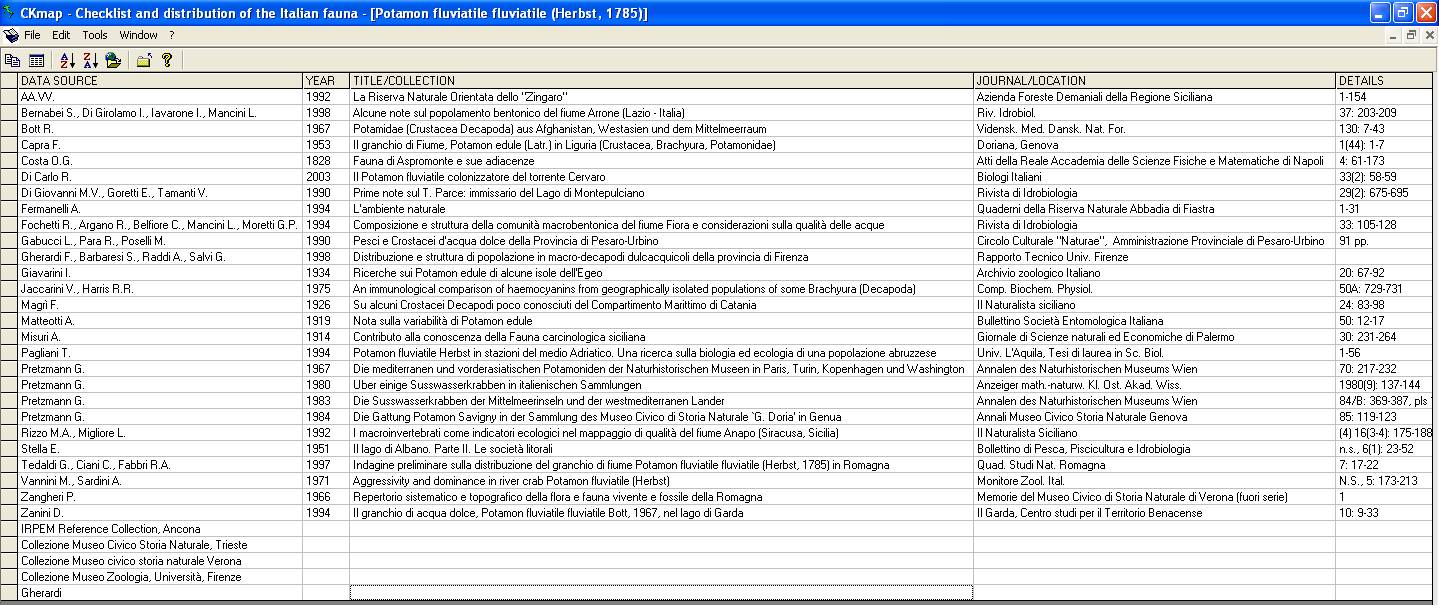This screenshot has width=1439, height=605.
Task: Open the File menu
Action: pos(33,35)
